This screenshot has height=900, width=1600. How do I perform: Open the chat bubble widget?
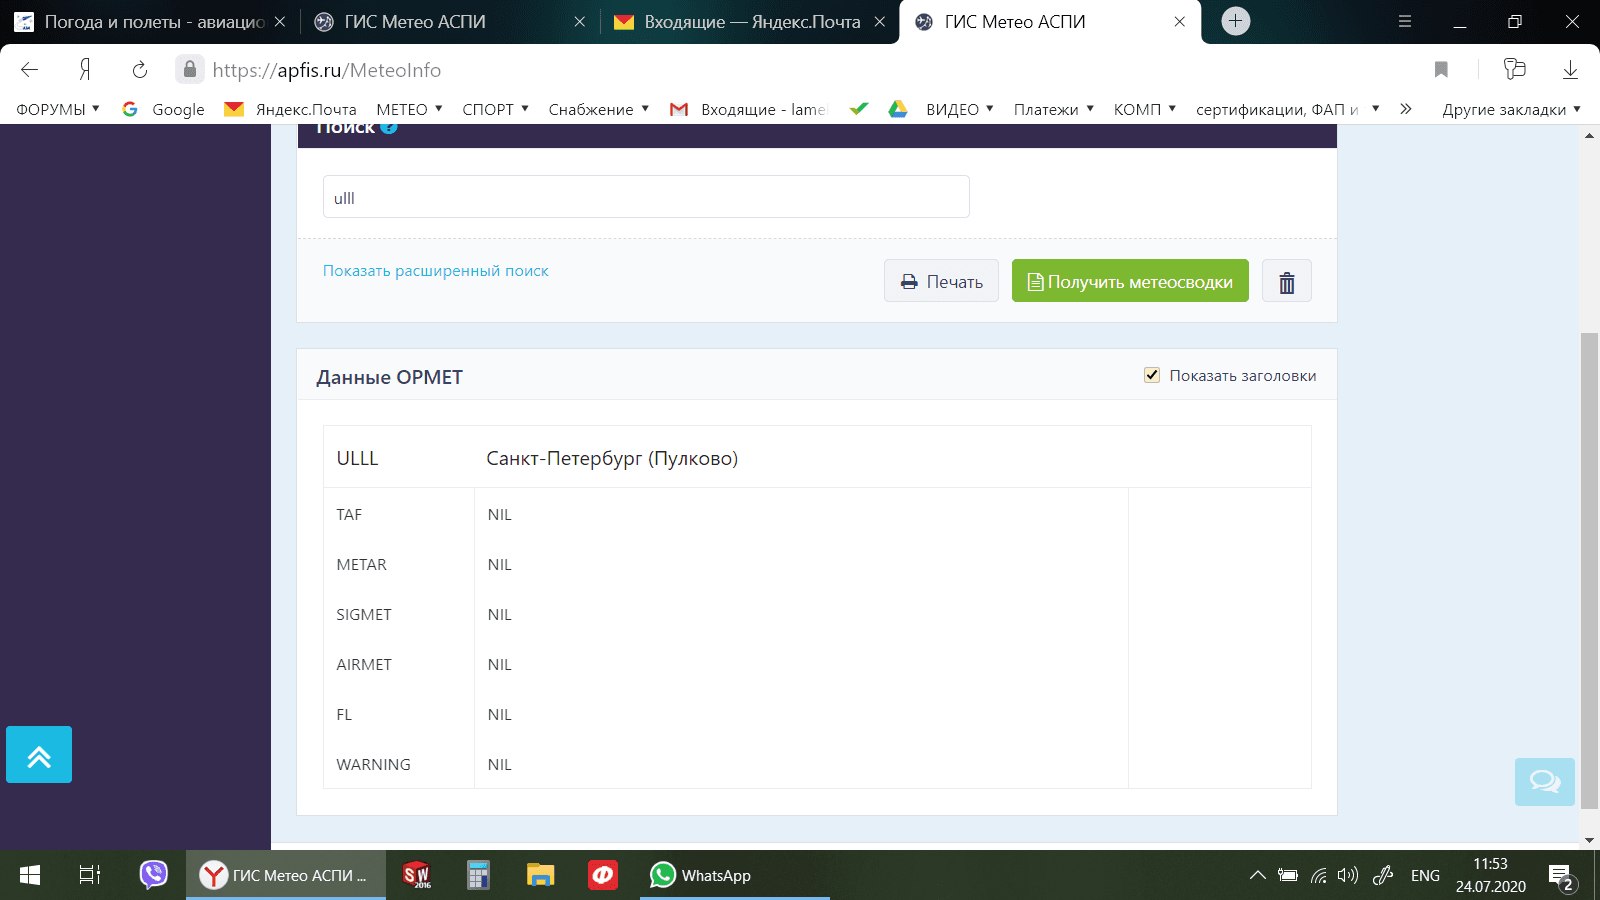1544,781
